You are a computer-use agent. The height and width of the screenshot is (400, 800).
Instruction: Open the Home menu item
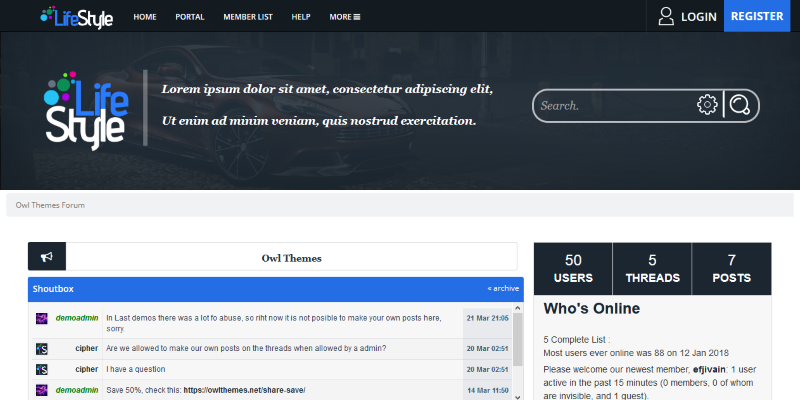pos(145,17)
